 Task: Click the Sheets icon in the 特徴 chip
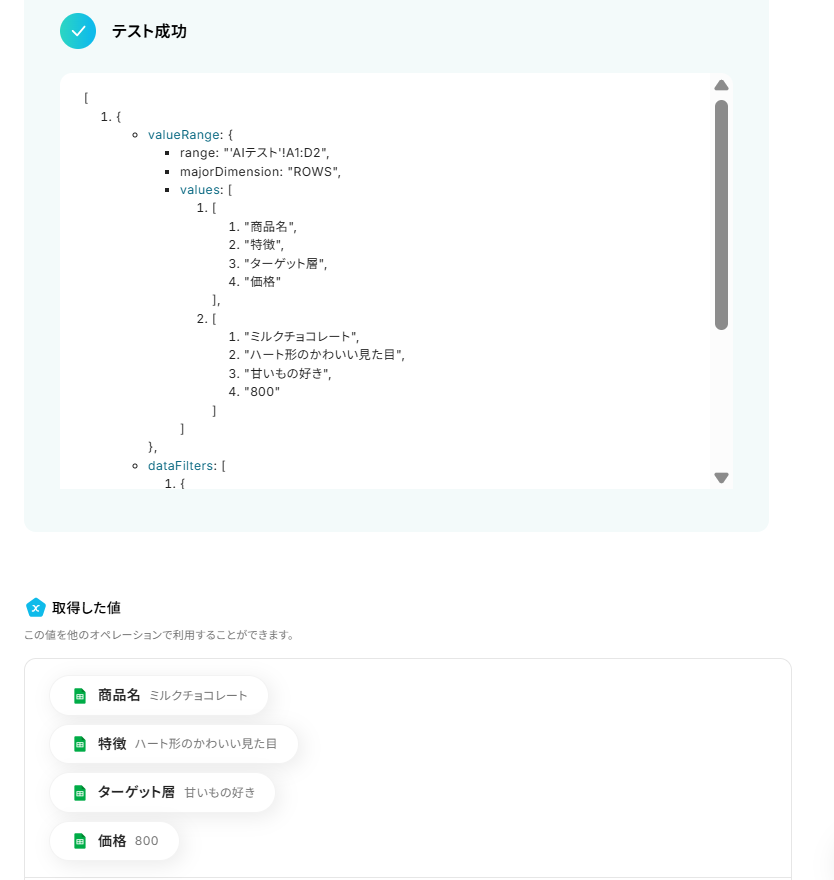pyautogui.click(x=80, y=744)
